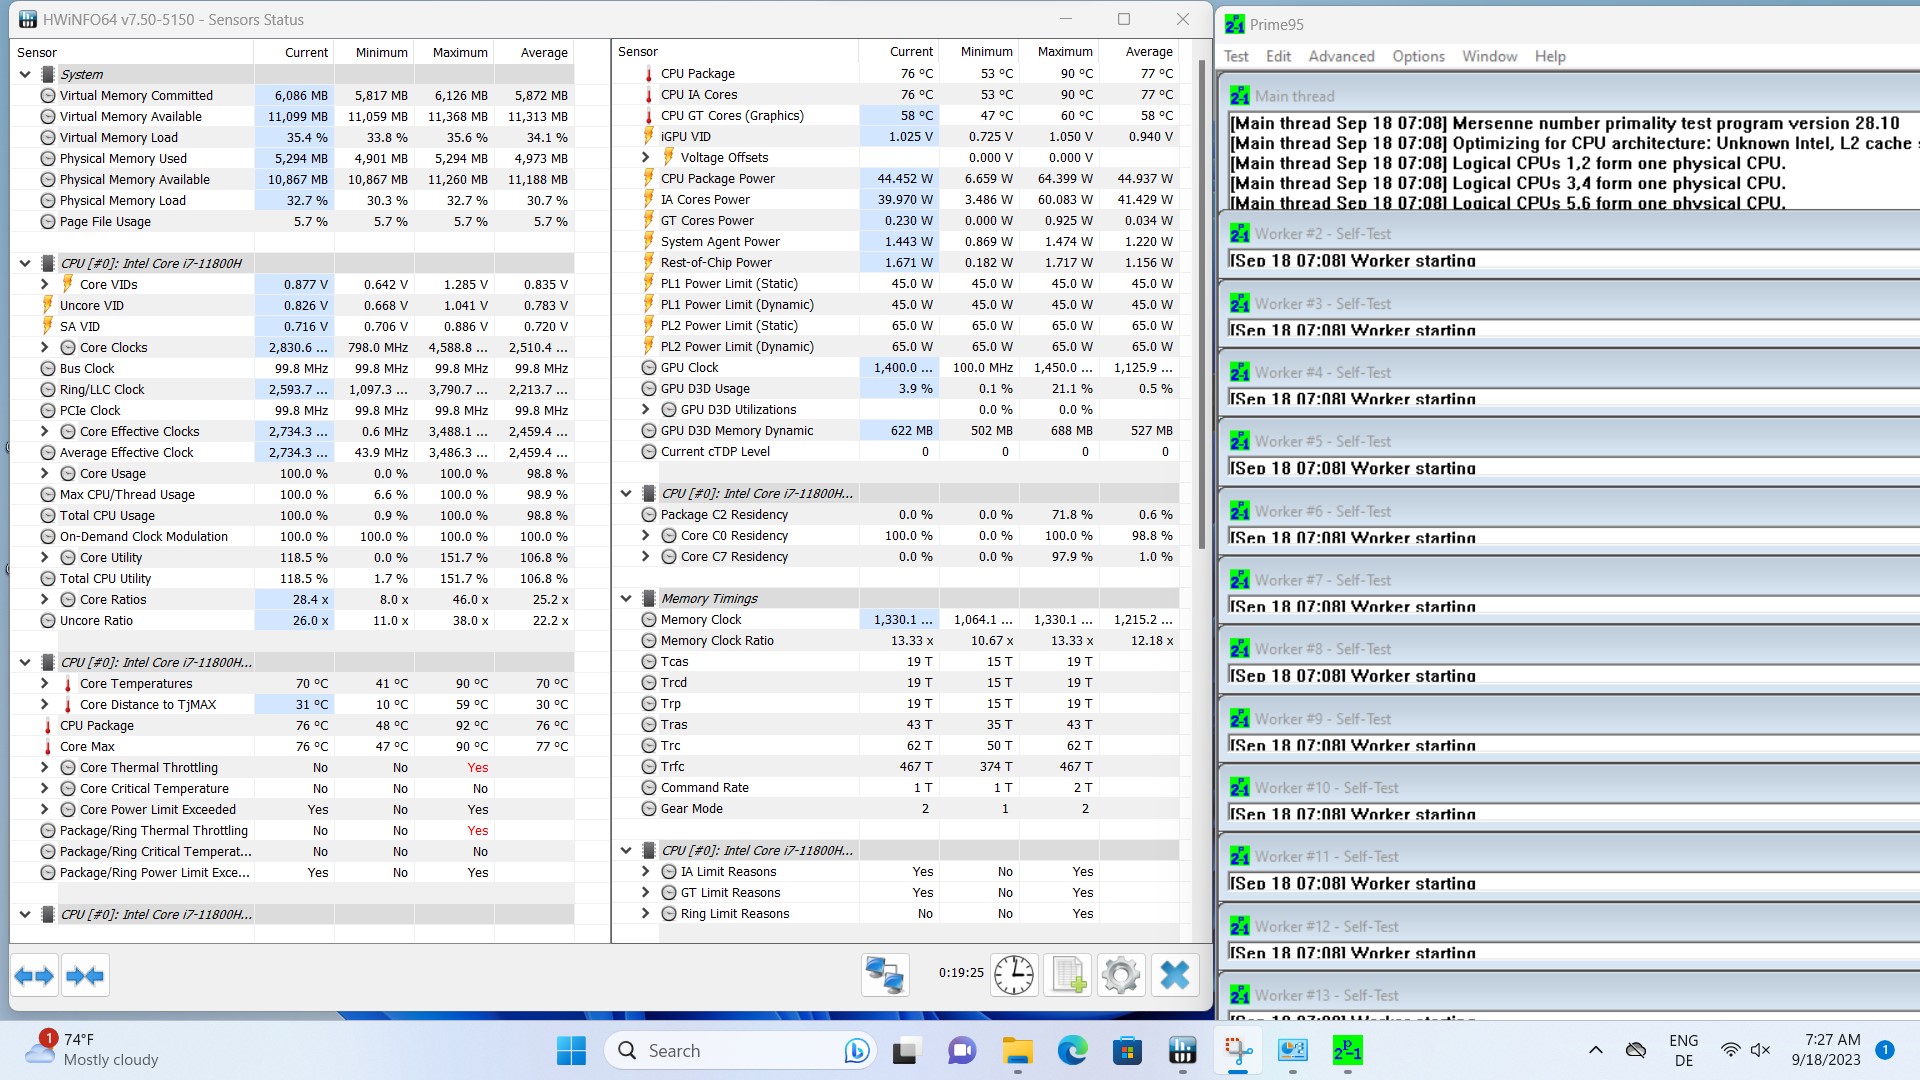This screenshot has width=1920, height=1080.
Task: Expand the Core Usage row
Action: (x=45, y=473)
